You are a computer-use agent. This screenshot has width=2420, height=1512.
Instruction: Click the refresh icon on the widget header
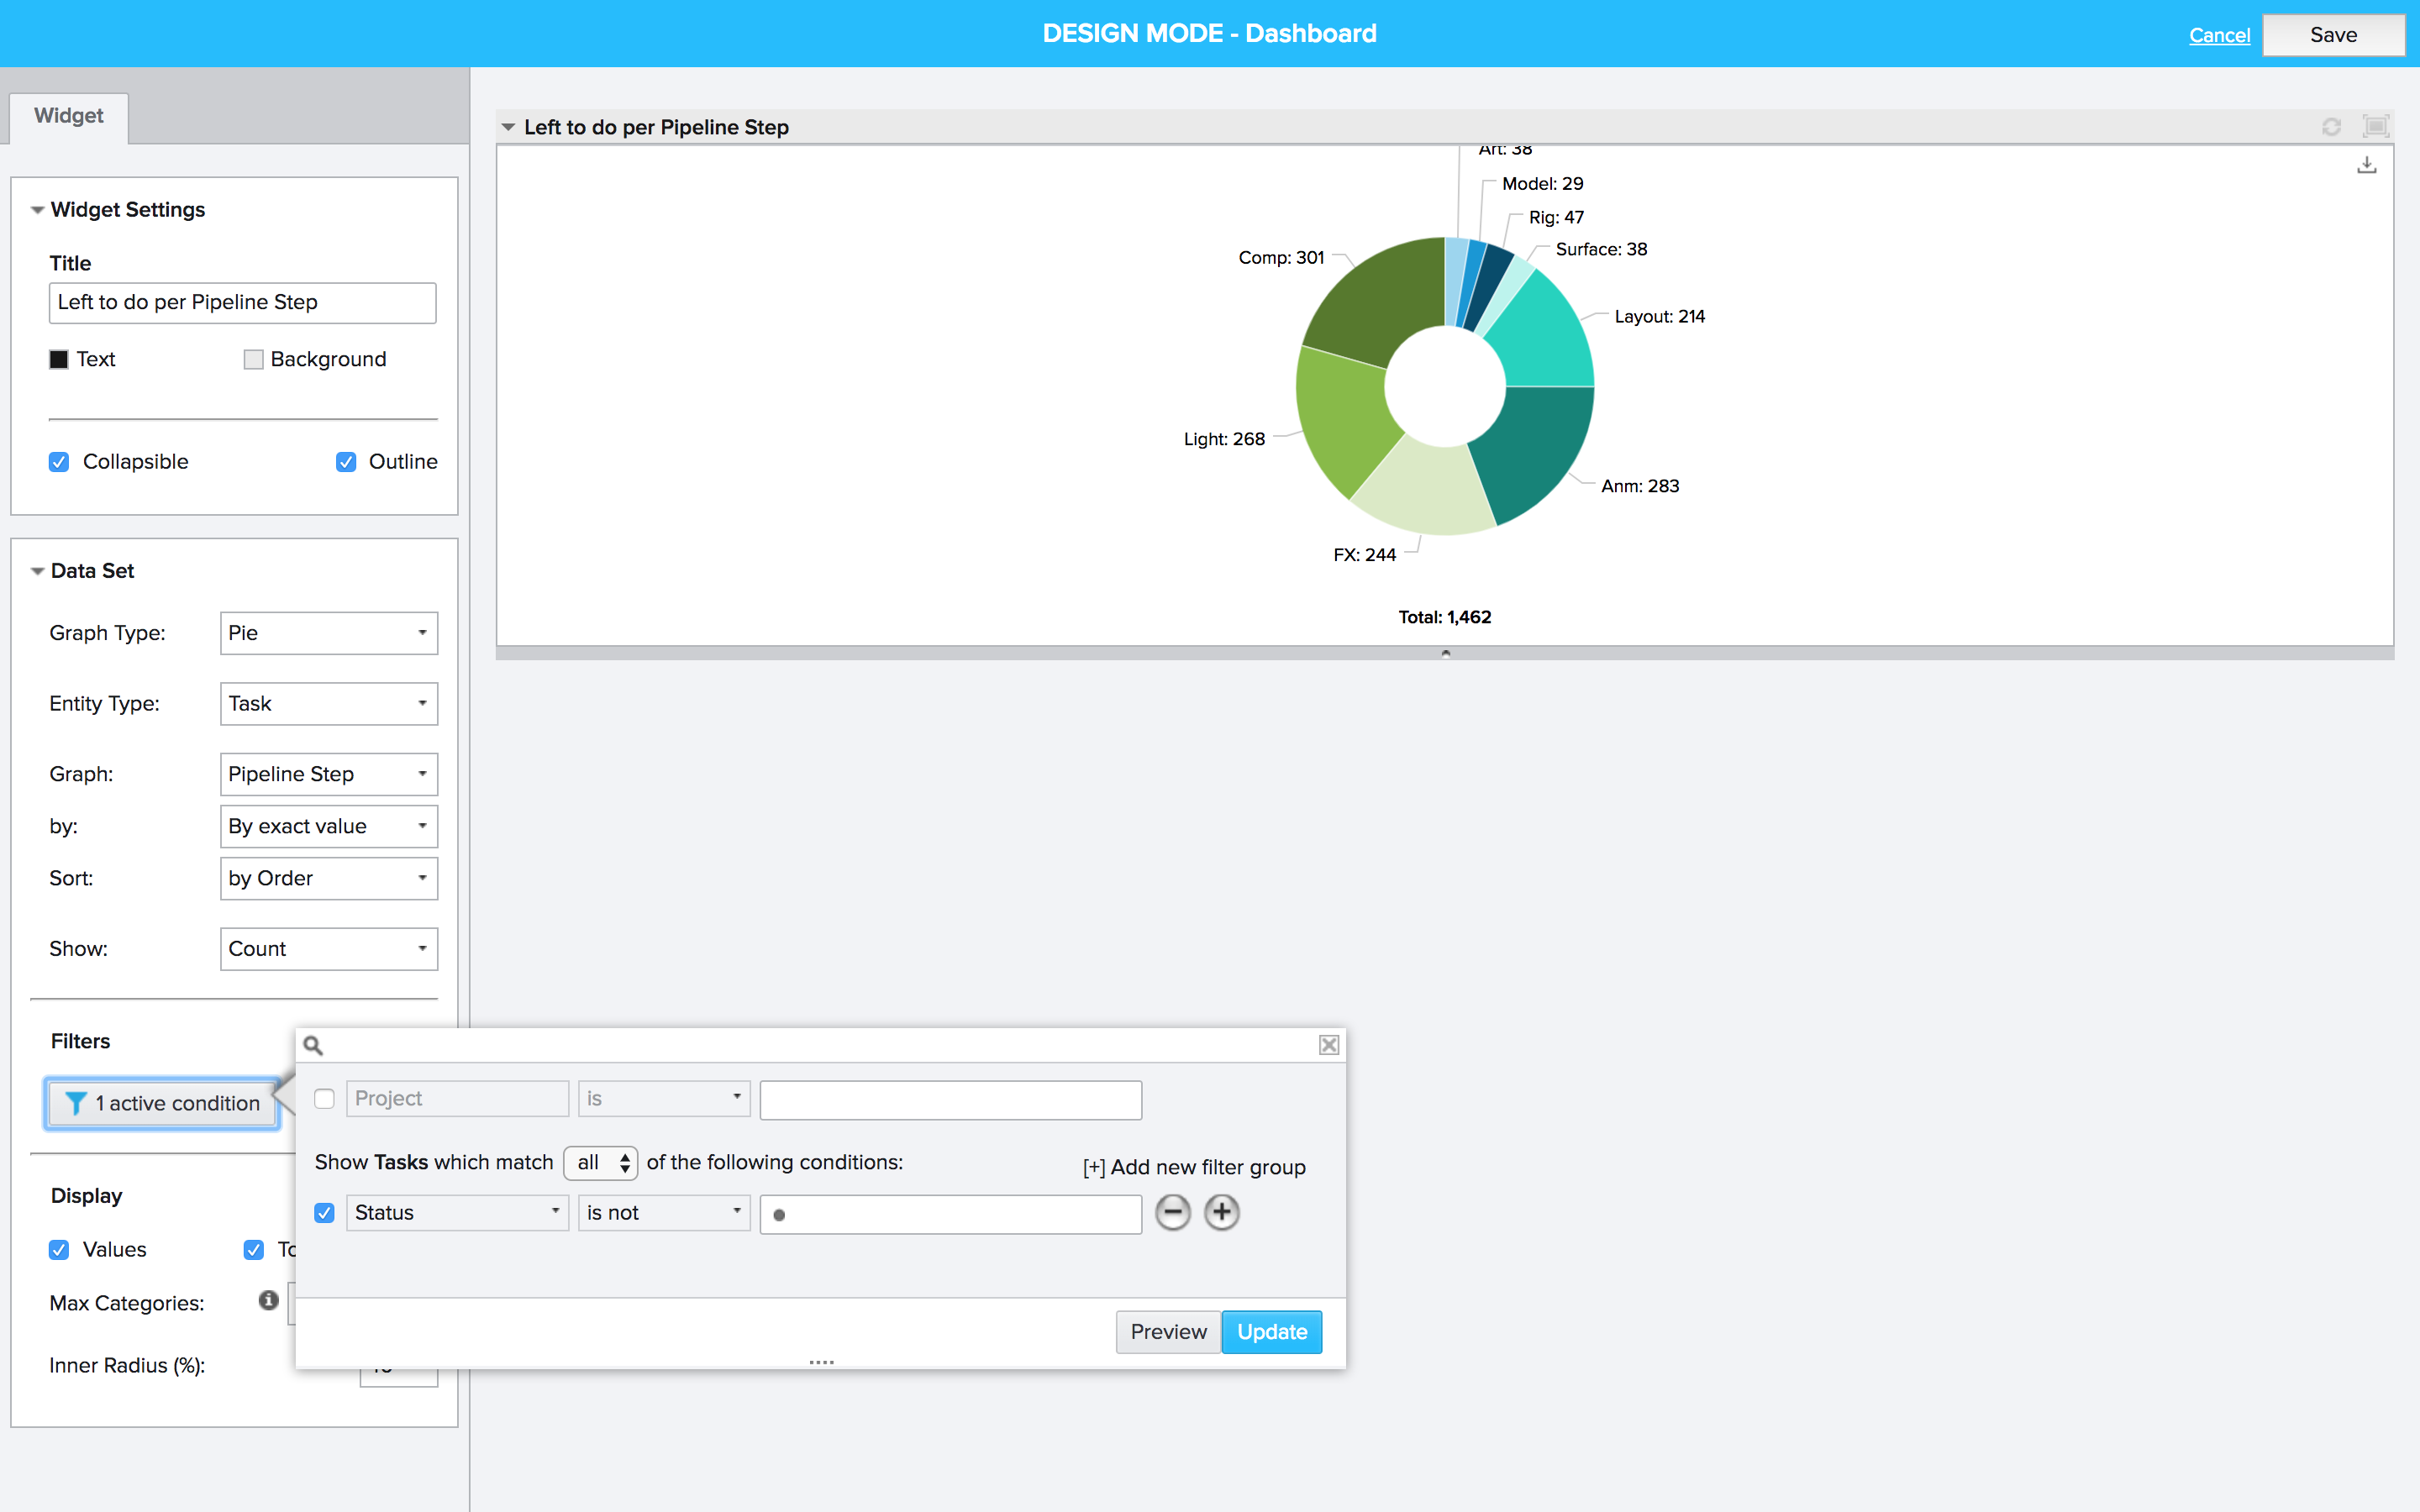click(x=2333, y=126)
